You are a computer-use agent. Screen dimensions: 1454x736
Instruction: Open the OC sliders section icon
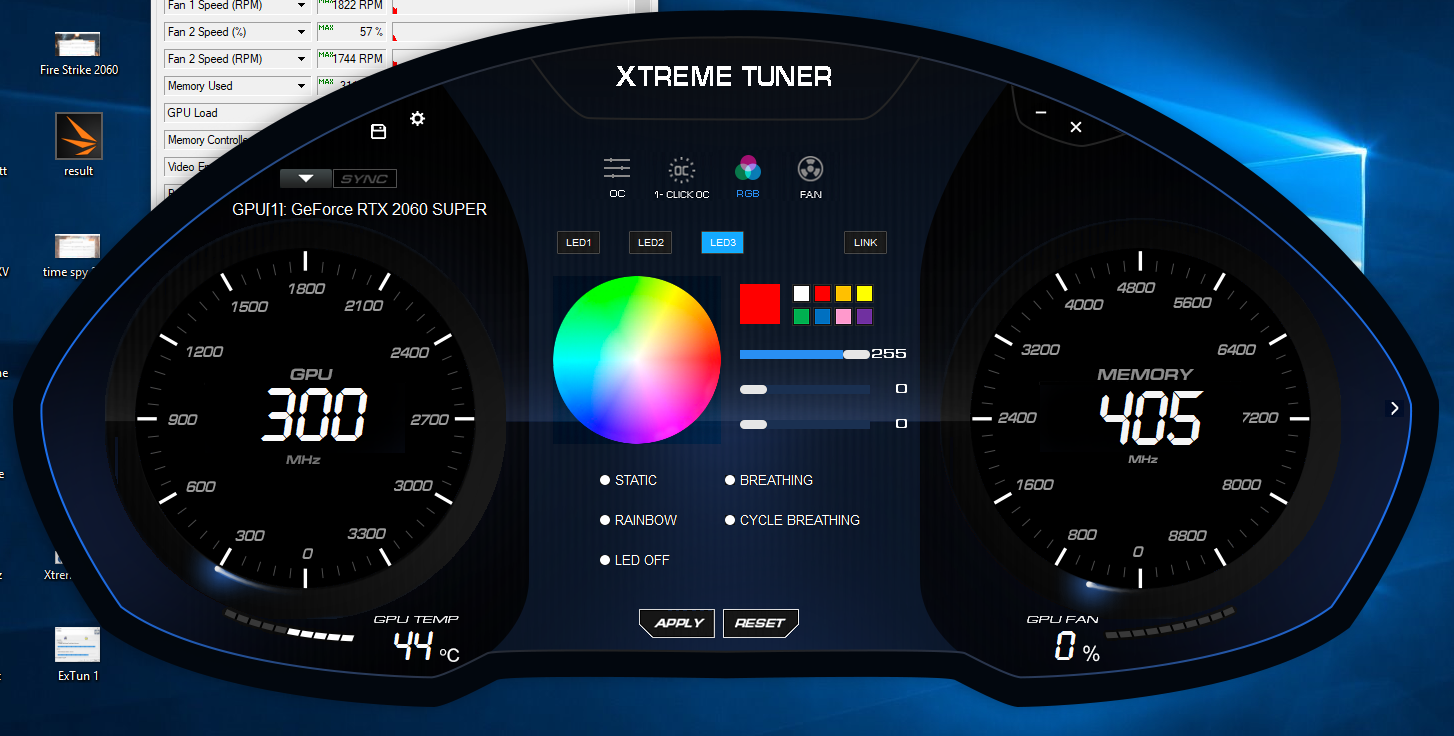tap(617, 168)
